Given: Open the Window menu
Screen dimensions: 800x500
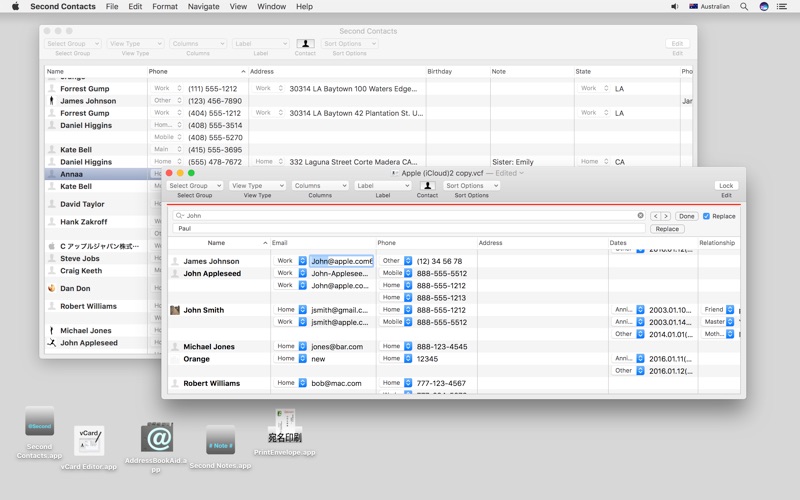Looking at the screenshot, I should pos(271,7).
